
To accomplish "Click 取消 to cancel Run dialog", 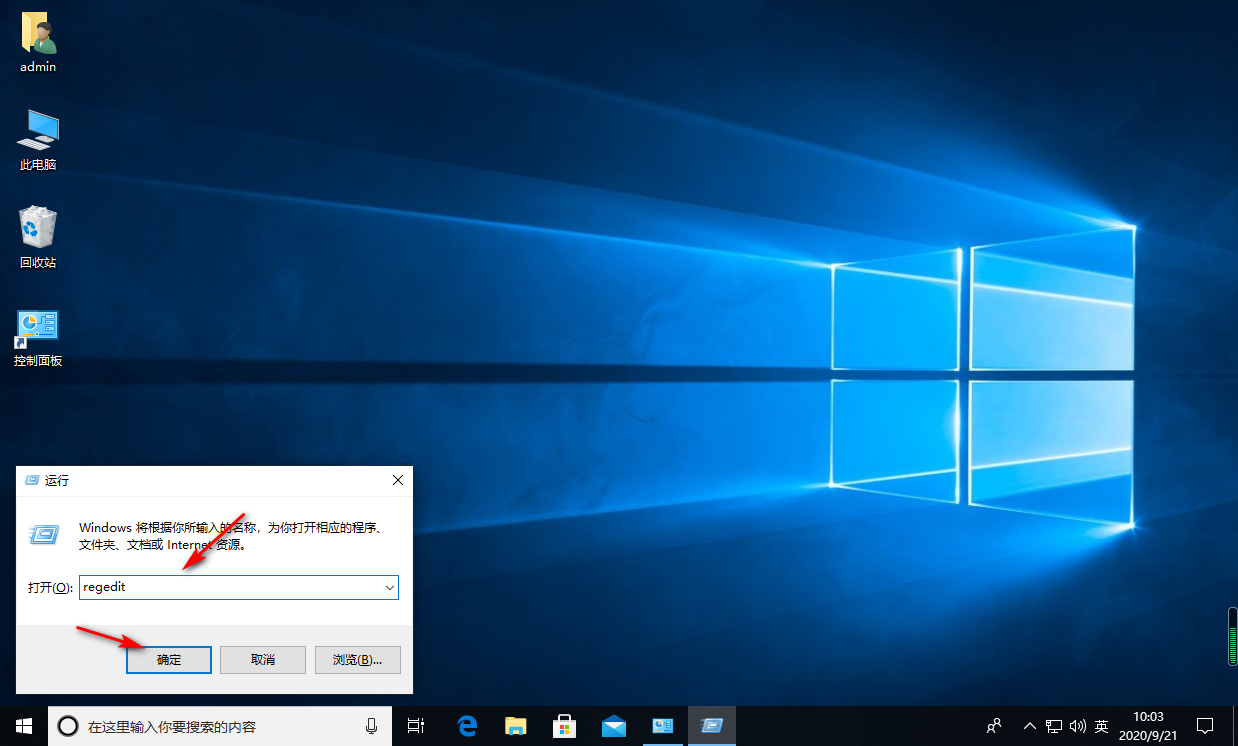I will (x=263, y=660).
